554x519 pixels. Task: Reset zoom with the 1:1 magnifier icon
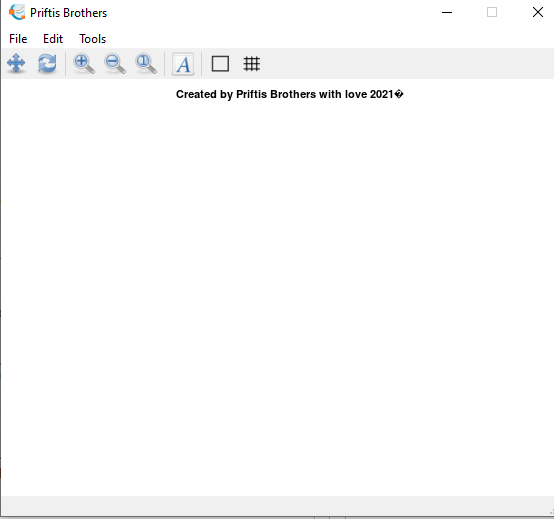(146, 64)
